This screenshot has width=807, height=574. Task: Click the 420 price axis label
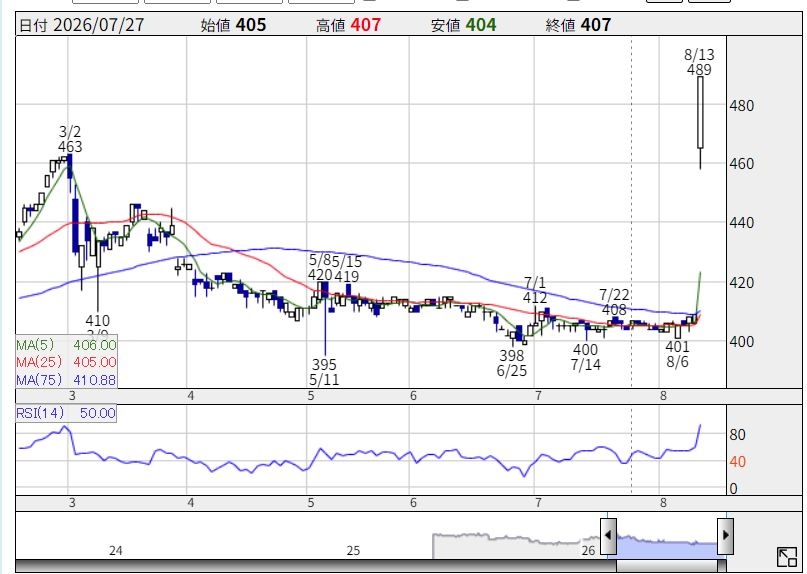(742, 283)
